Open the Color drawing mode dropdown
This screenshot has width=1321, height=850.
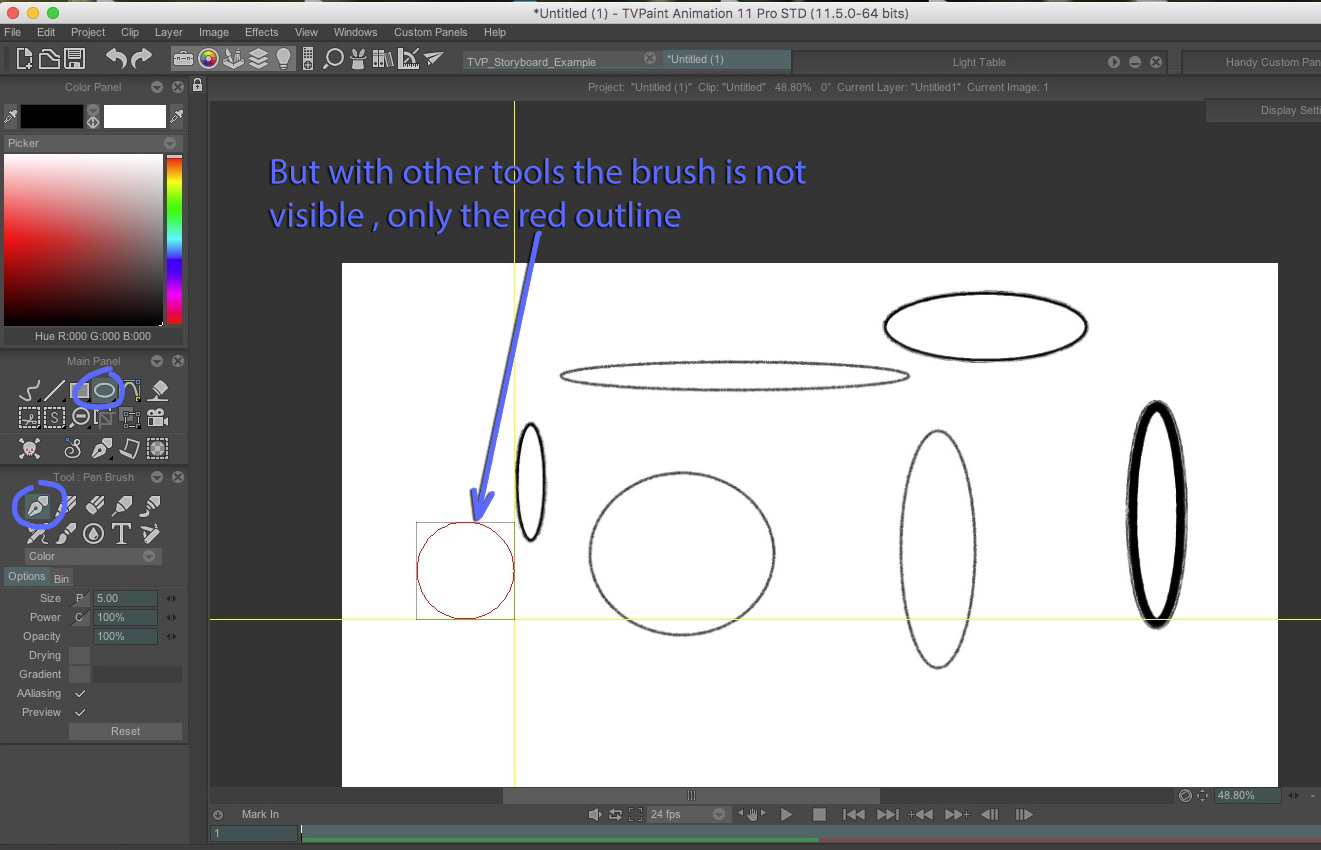point(93,556)
